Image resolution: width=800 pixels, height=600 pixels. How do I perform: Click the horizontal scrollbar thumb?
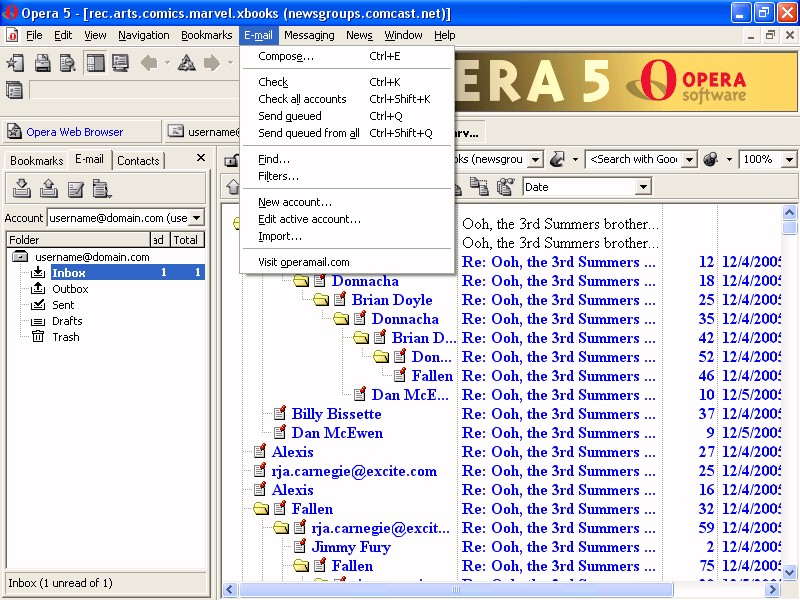(x=457, y=589)
